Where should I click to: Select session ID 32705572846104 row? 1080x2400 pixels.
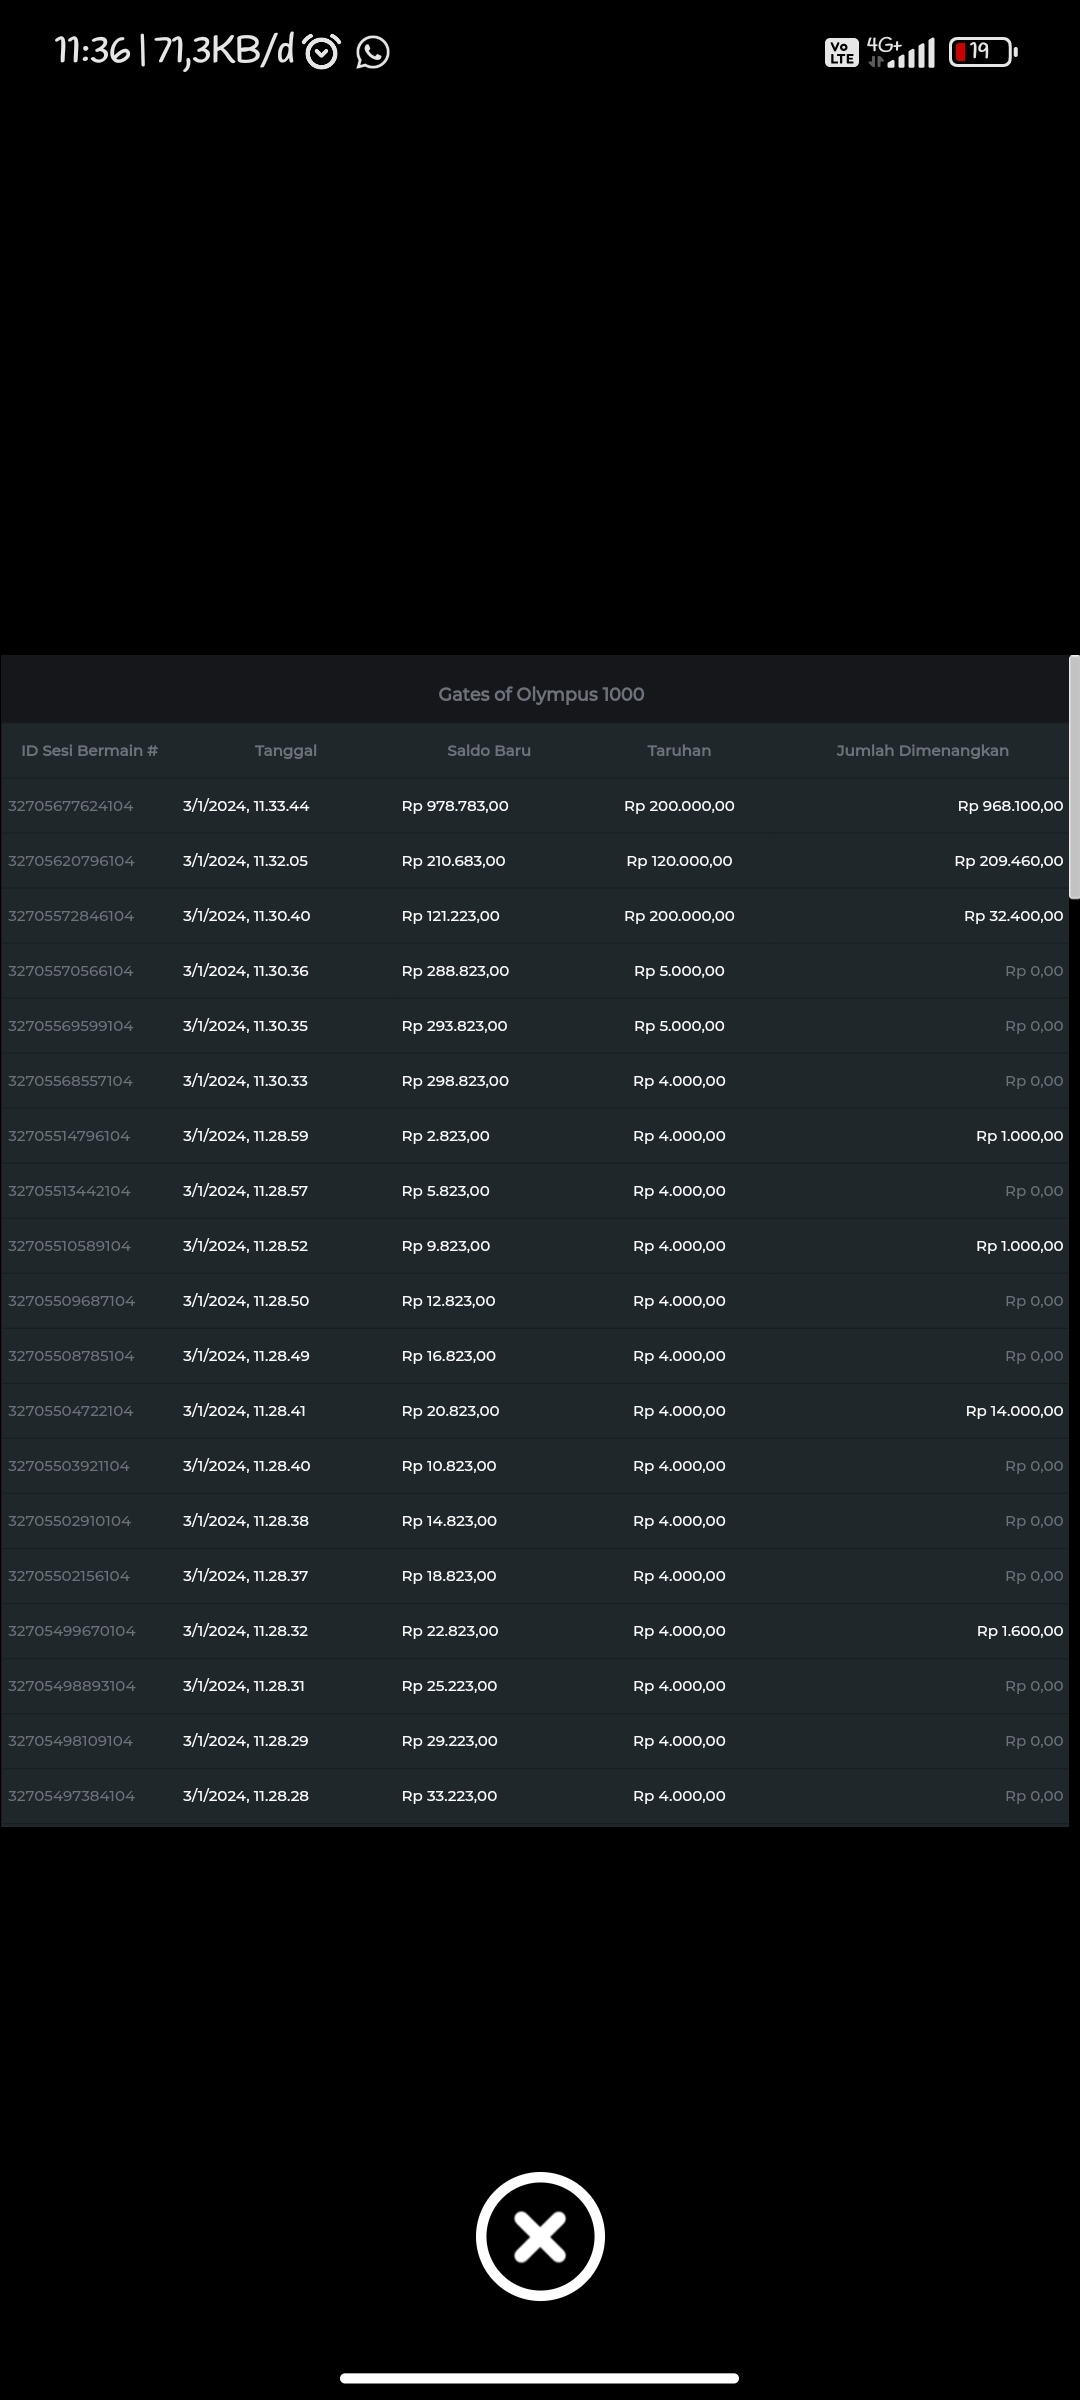71,916
